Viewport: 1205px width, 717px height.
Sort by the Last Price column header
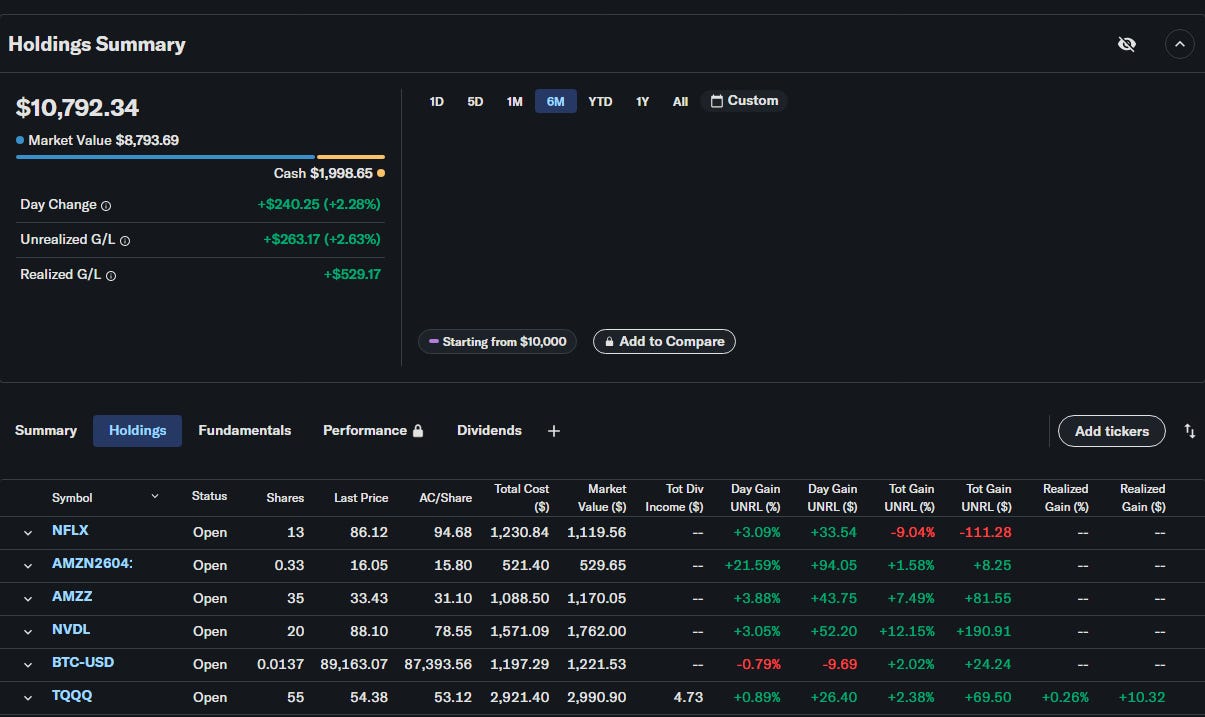(x=361, y=498)
